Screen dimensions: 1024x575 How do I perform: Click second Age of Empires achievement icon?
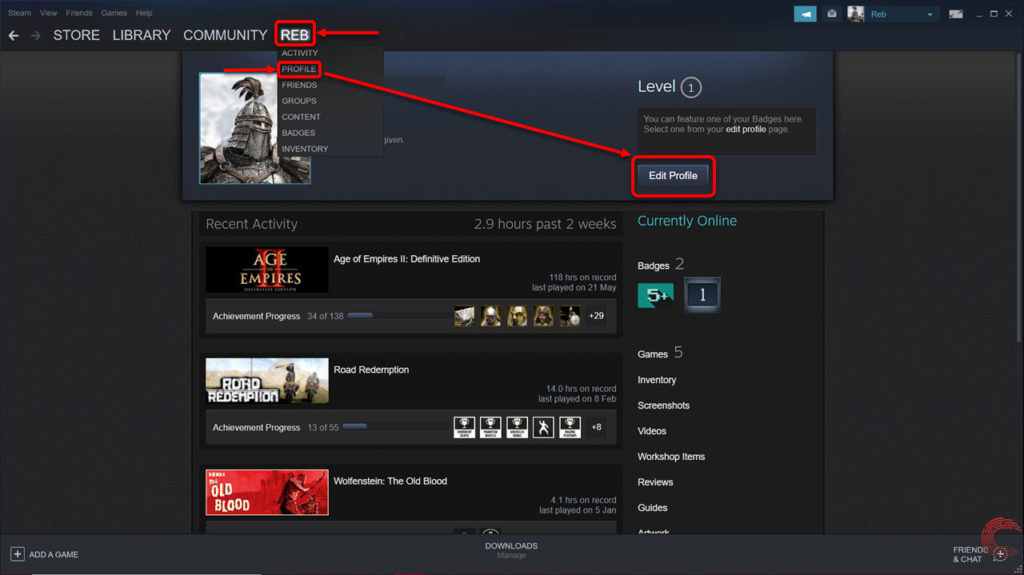pos(490,316)
